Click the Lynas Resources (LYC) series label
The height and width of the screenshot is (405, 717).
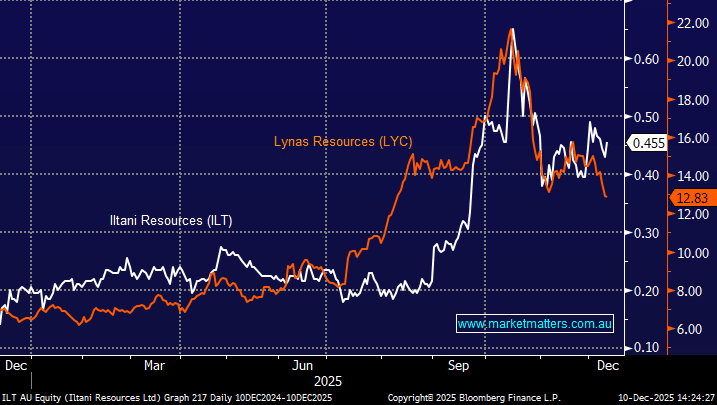343,141
